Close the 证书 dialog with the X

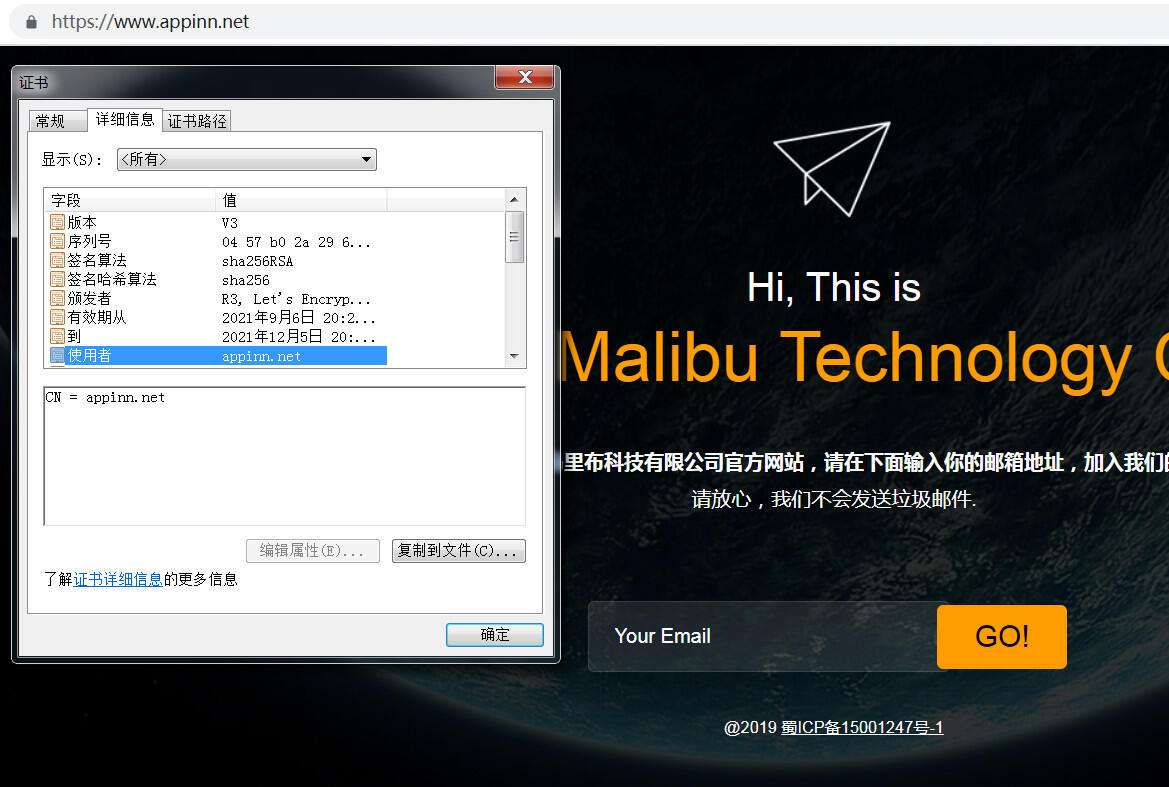point(525,77)
